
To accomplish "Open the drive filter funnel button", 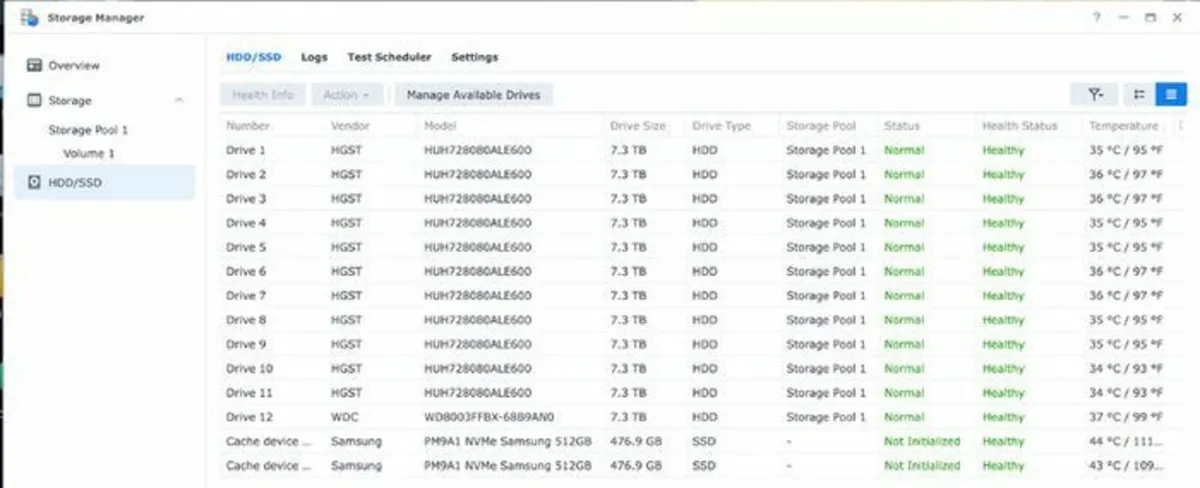I will [1096, 95].
